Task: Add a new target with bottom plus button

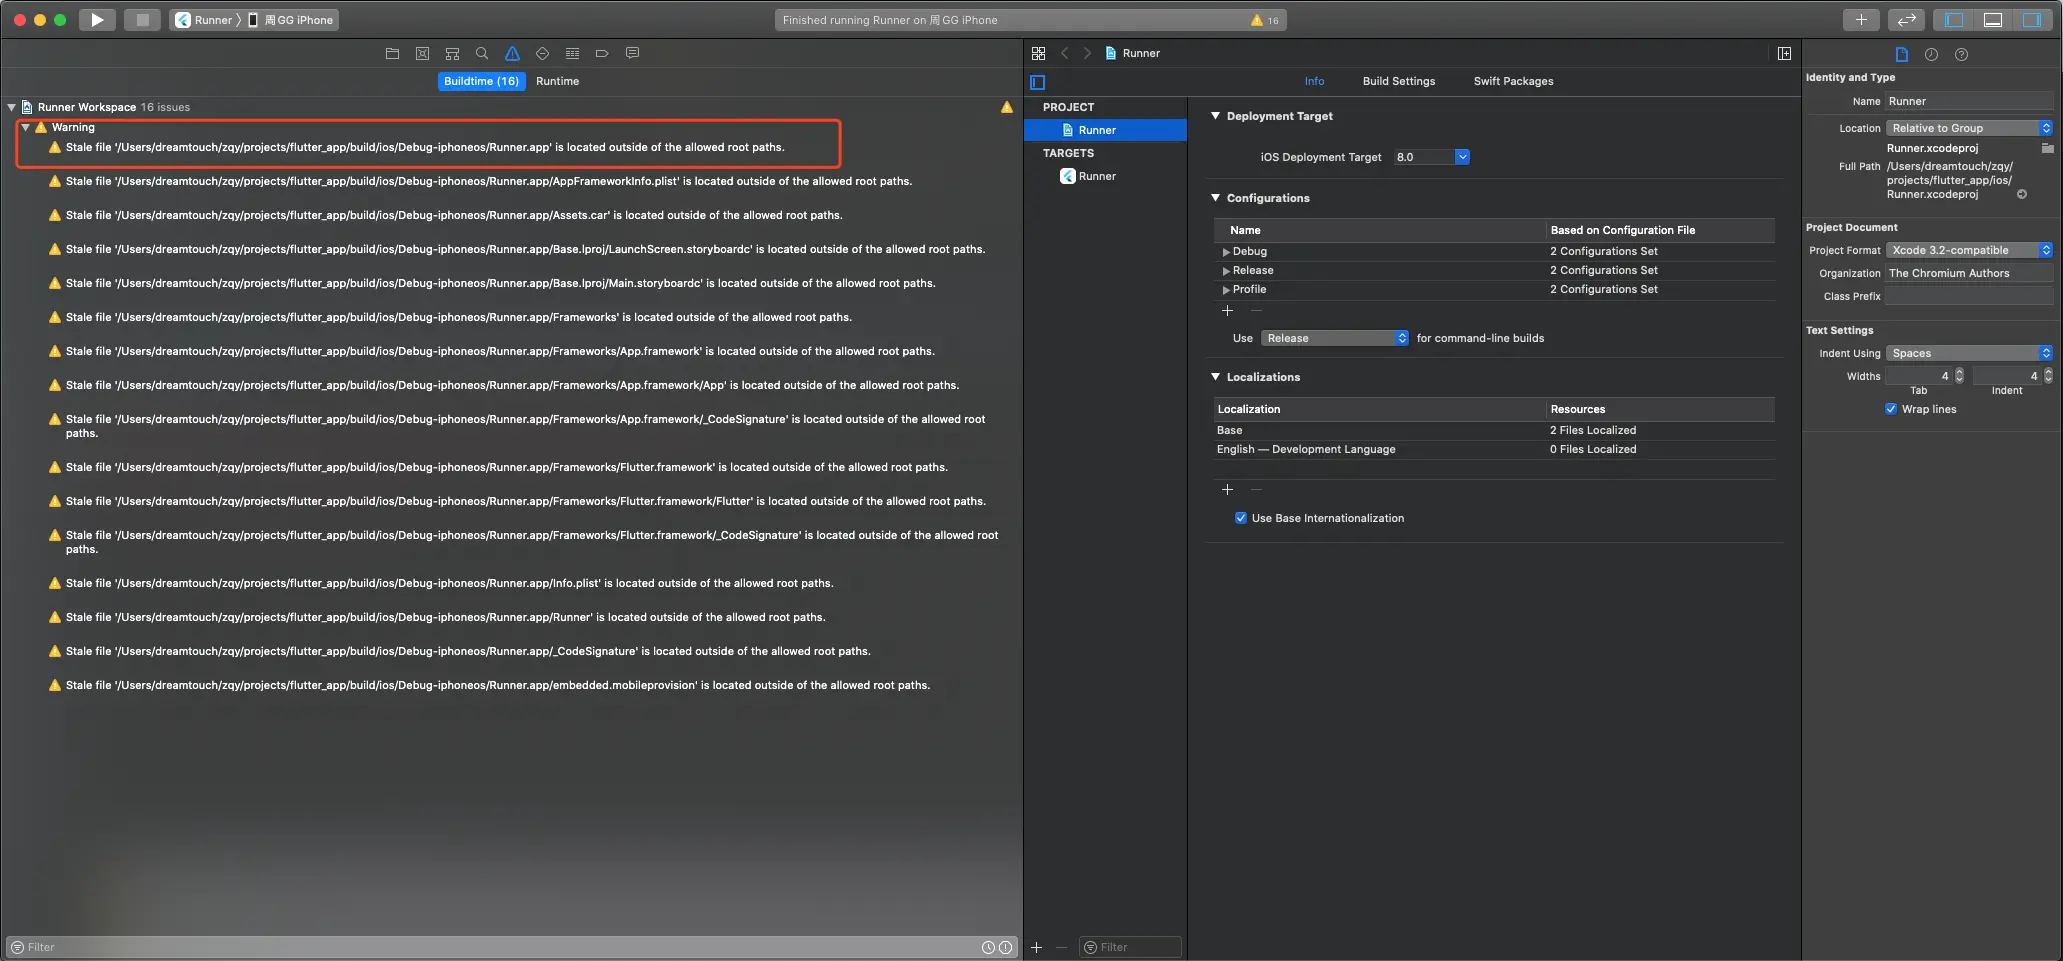Action: pos(1037,947)
